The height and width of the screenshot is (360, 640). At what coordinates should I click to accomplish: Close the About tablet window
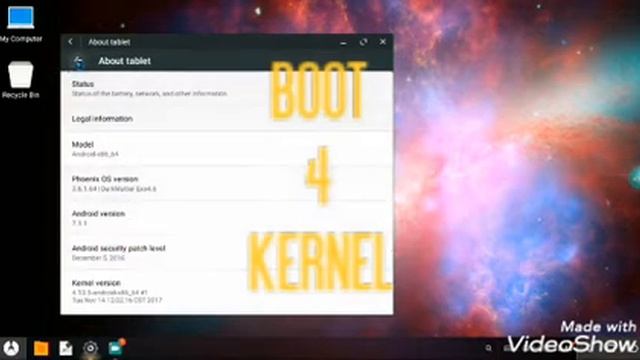point(382,42)
